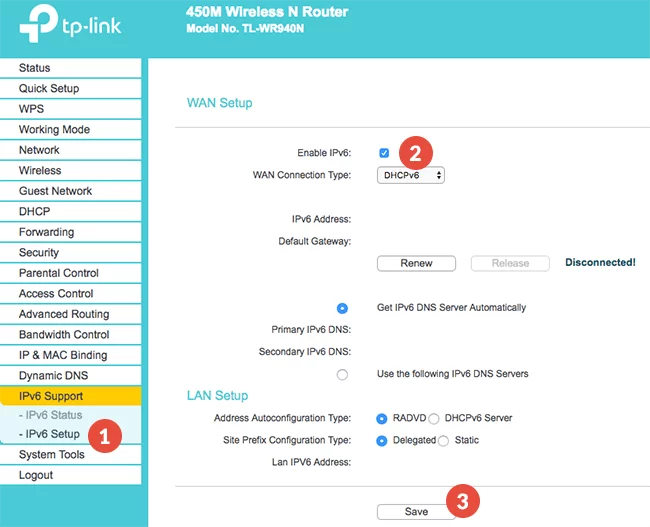Image resolution: width=650 pixels, height=527 pixels.
Task: Select the IPv6 Support menu
Action: pos(70,396)
